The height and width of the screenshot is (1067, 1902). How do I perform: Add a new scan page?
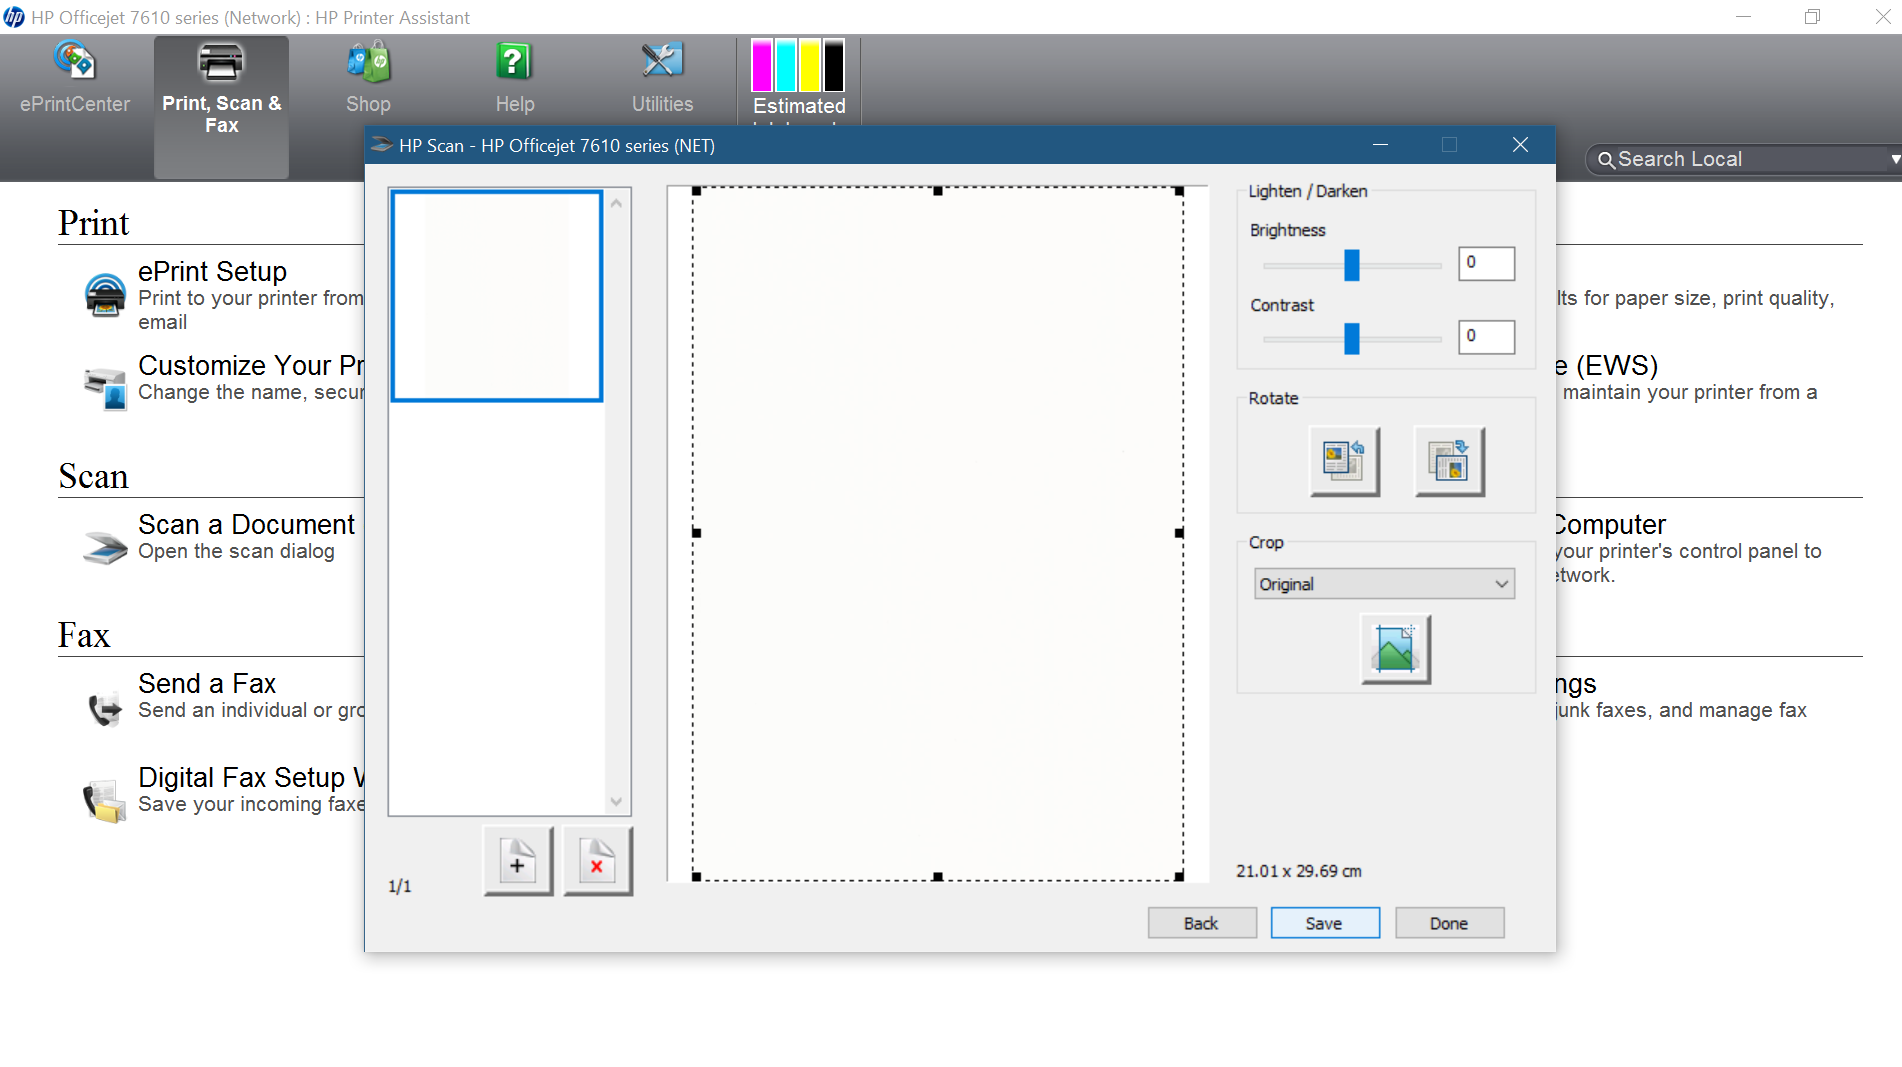pos(516,861)
